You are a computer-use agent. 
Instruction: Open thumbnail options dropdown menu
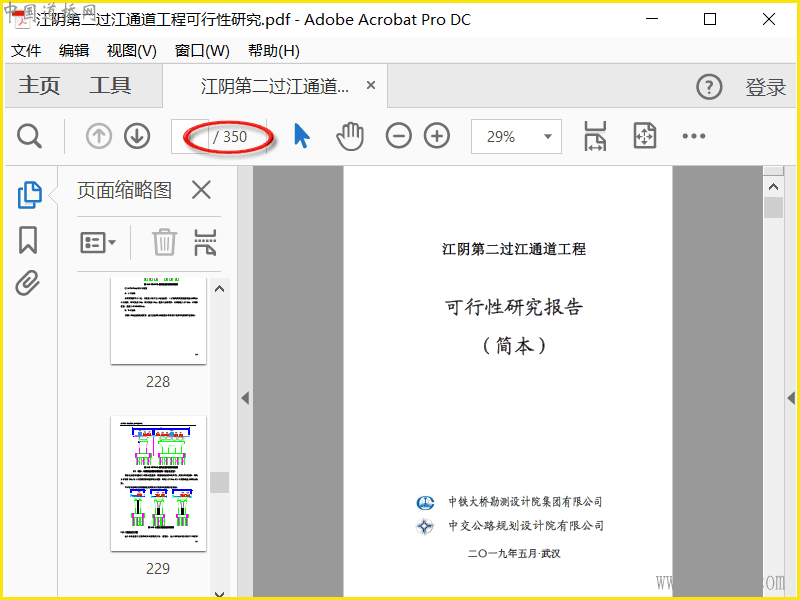(97, 242)
